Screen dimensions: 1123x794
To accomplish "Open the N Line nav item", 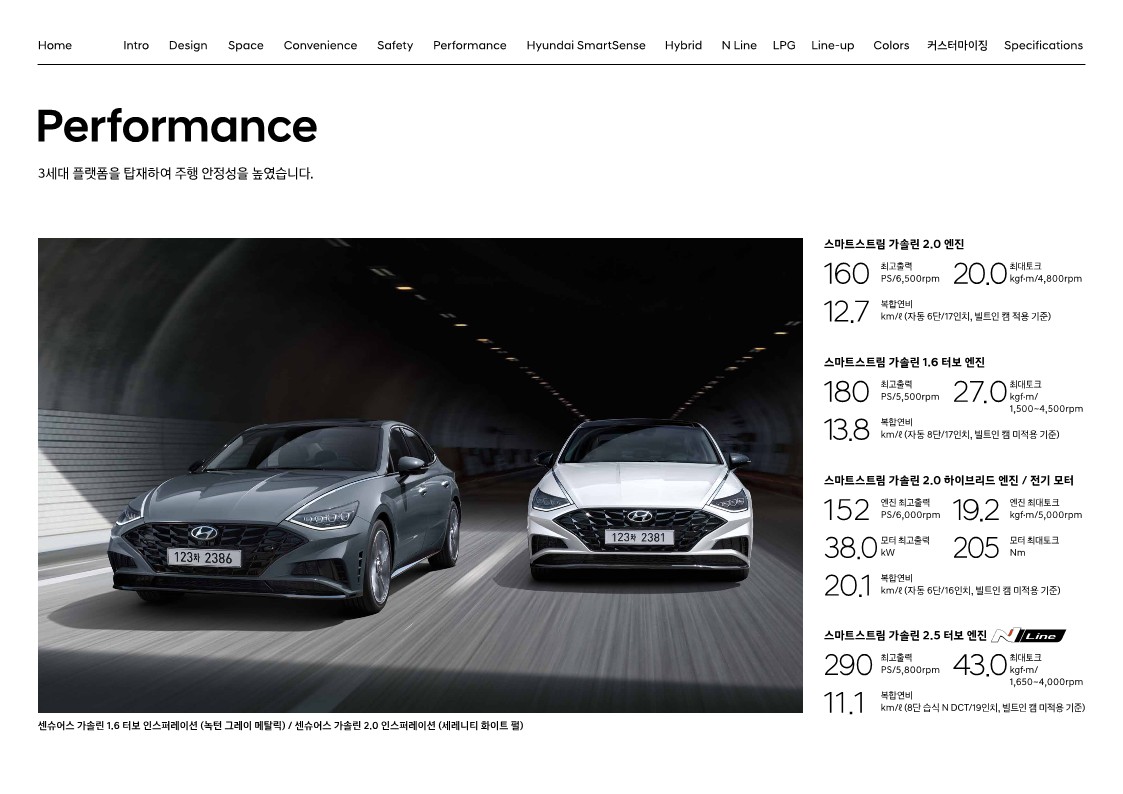I will point(739,45).
